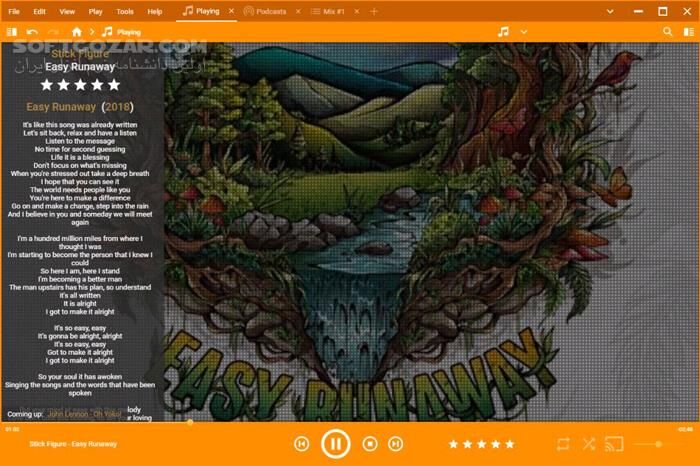
Task: Toggle repeat mode
Action: [563, 443]
